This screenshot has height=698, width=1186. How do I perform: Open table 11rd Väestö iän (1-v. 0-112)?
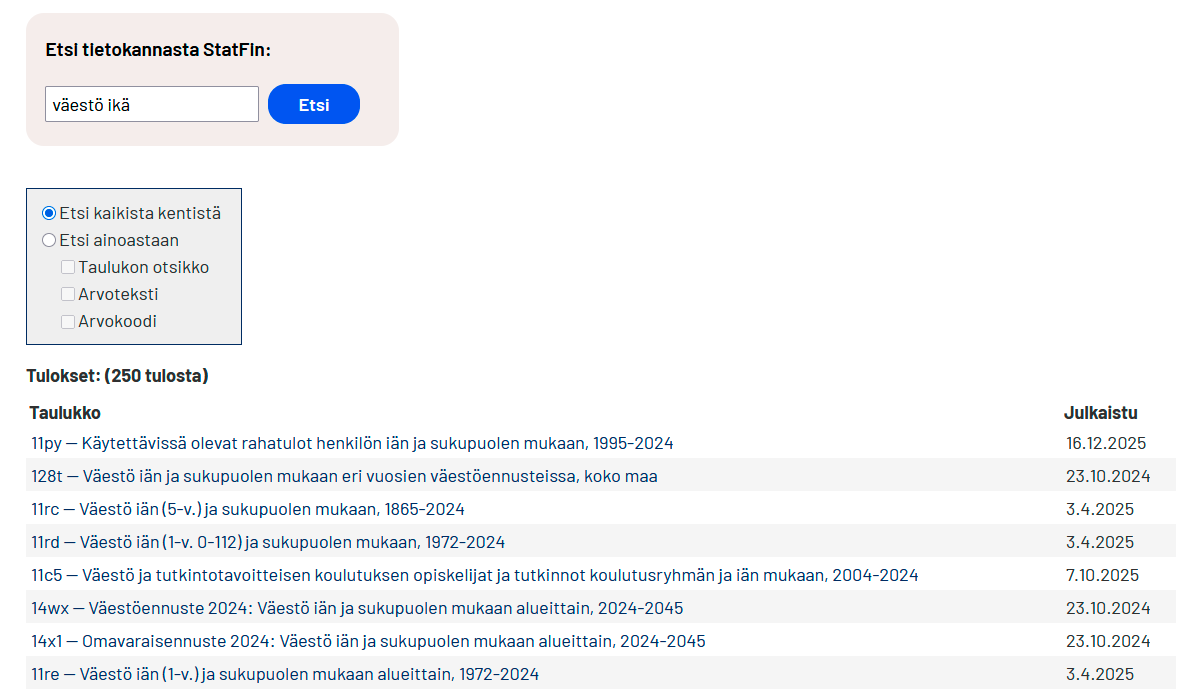pyautogui.click(x=268, y=542)
